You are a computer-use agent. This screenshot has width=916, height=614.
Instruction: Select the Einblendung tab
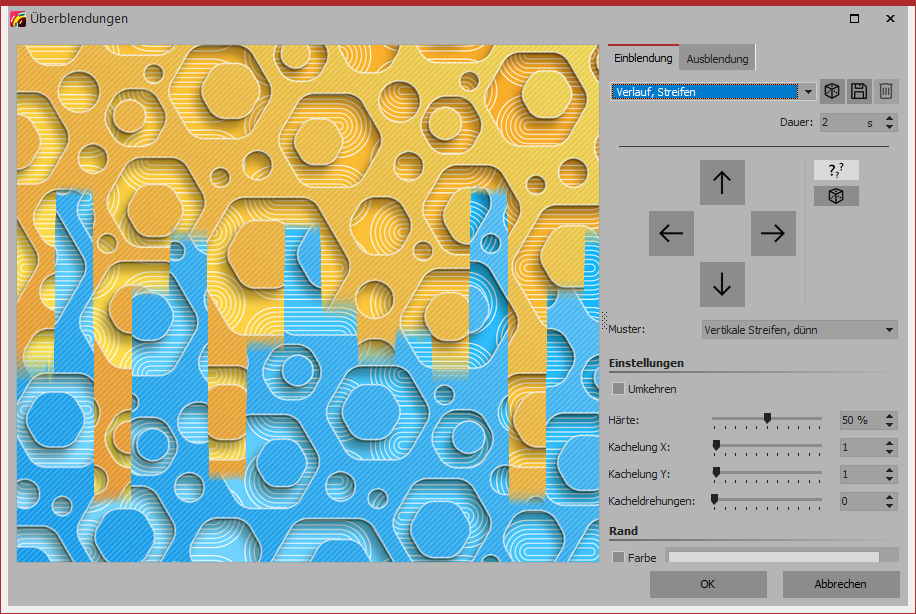(643, 59)
